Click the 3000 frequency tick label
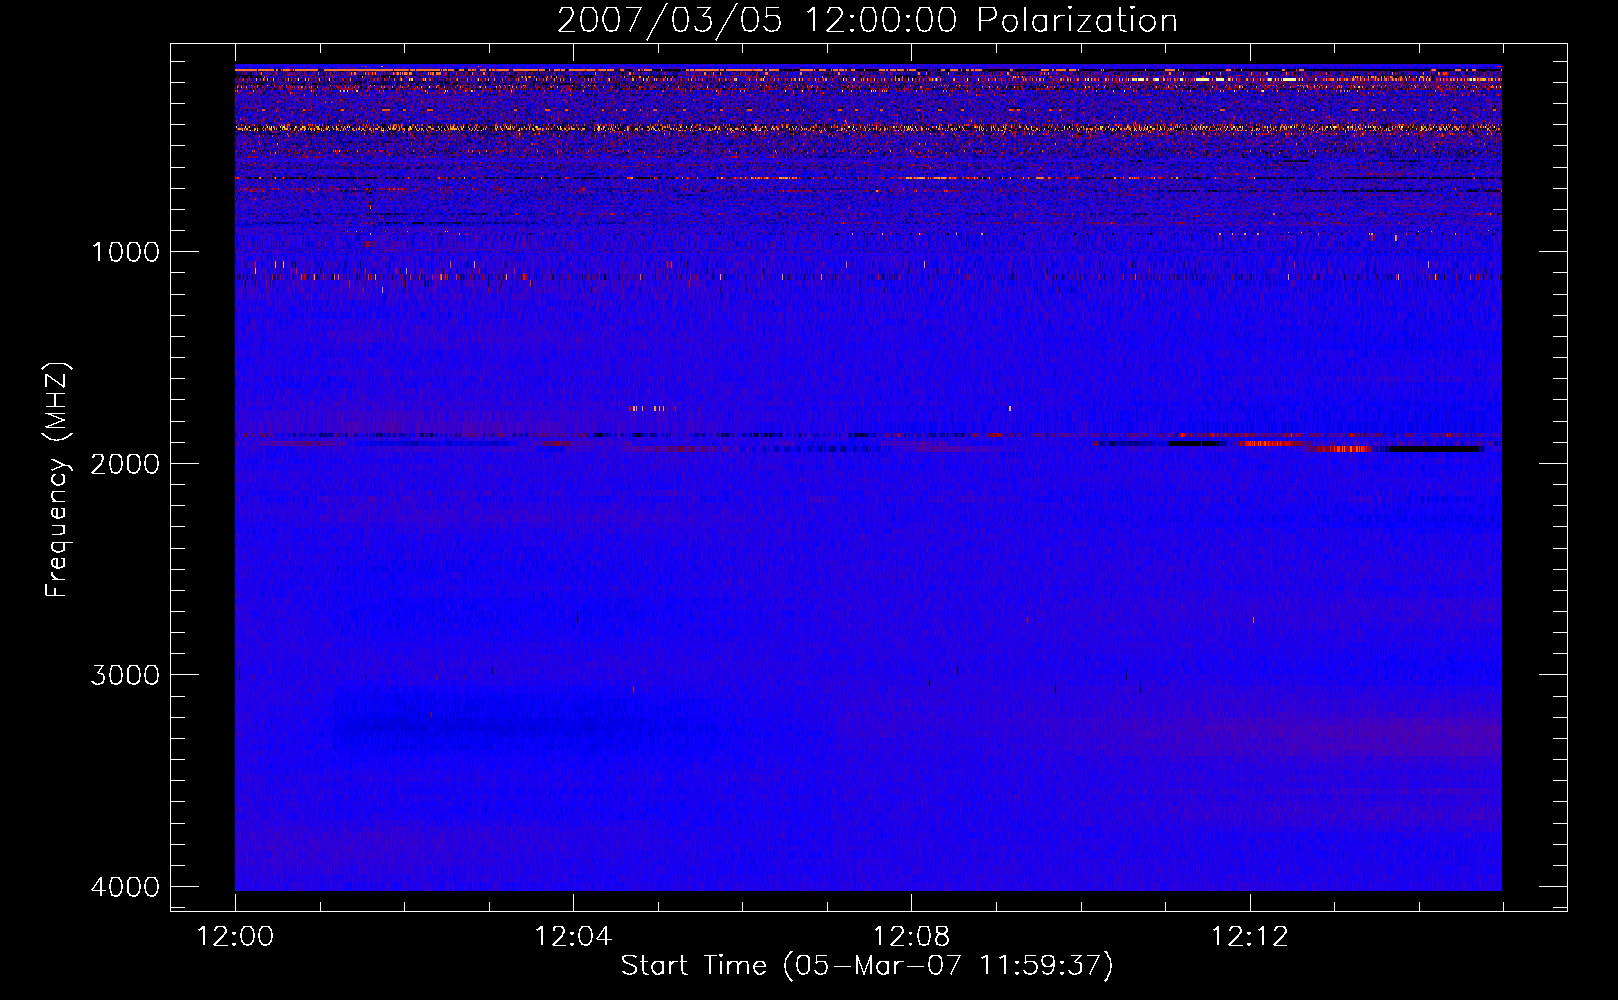 pyautogui.click(x=125, y=675)
